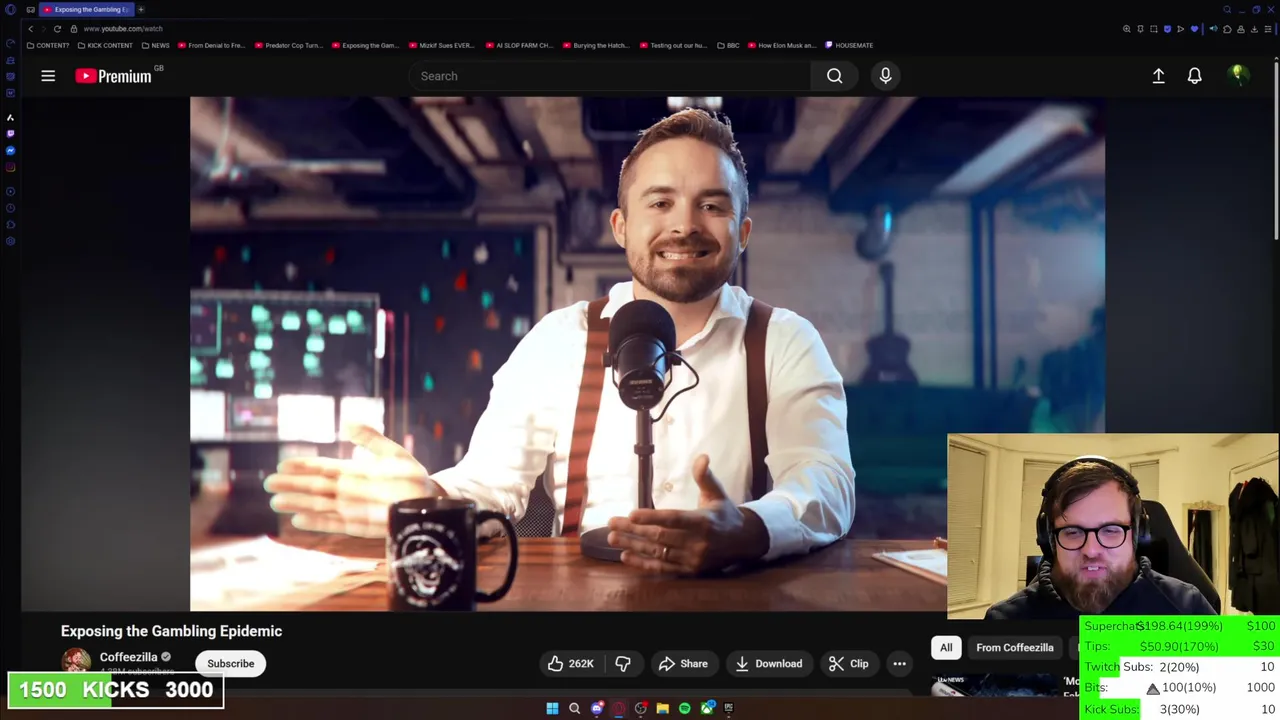Screen dimensions: 1280x720
Task: Share the video
Action: [683, 664]
